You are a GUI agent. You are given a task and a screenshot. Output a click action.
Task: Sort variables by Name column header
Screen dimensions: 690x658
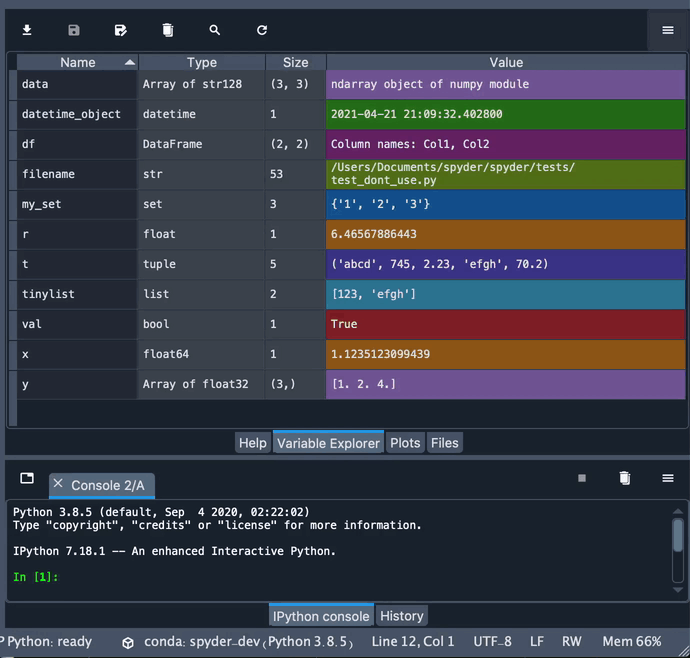78,62
